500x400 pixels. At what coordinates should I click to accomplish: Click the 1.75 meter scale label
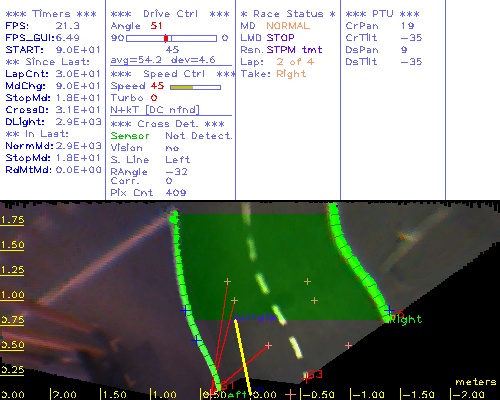pyautogui.click(x=12, y=220)
